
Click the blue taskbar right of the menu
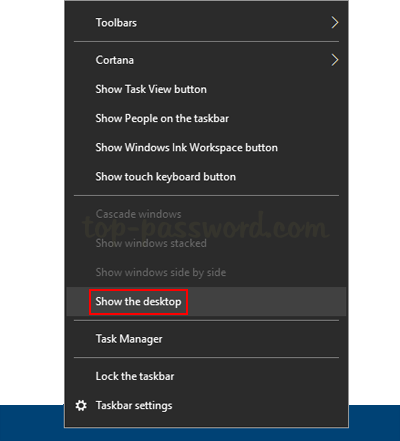point(374,423)
